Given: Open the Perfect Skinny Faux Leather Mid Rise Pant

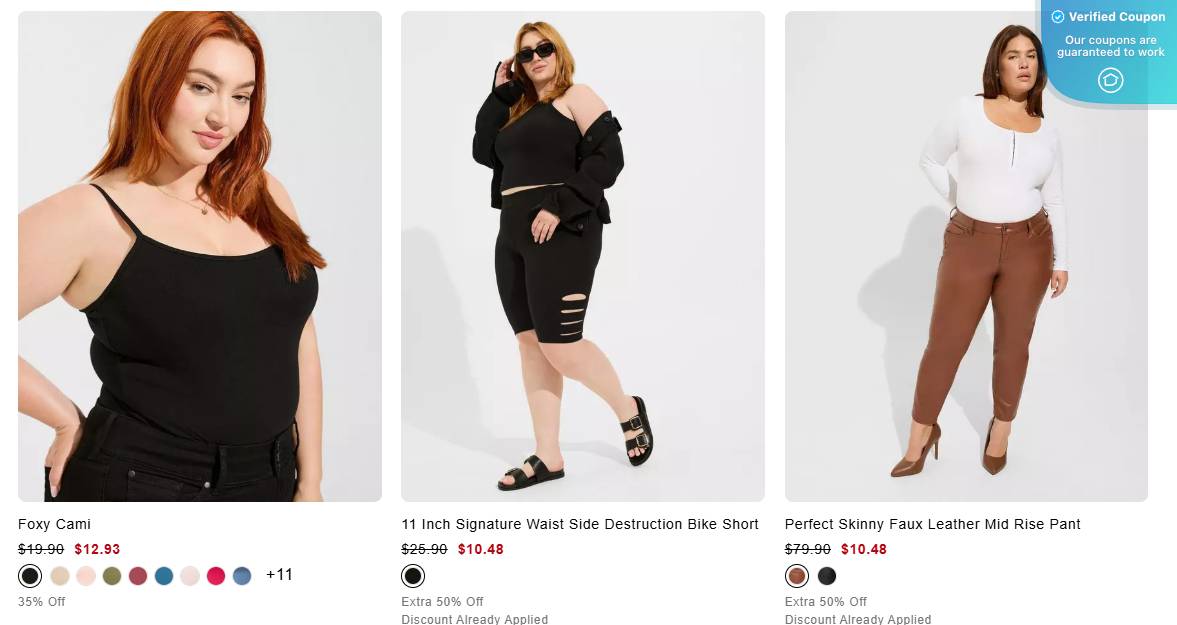Looking at the screenshot, I should click(x=932, y=524).
